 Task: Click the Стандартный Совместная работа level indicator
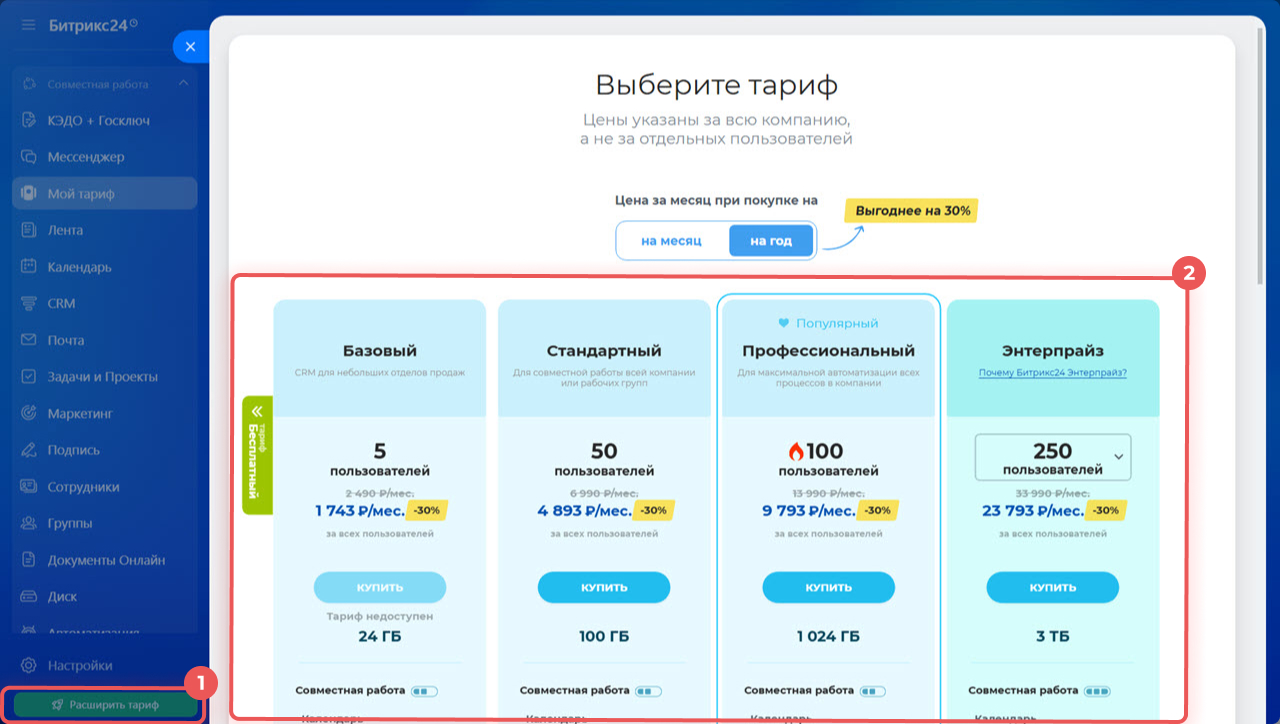[x=649, y=691]
